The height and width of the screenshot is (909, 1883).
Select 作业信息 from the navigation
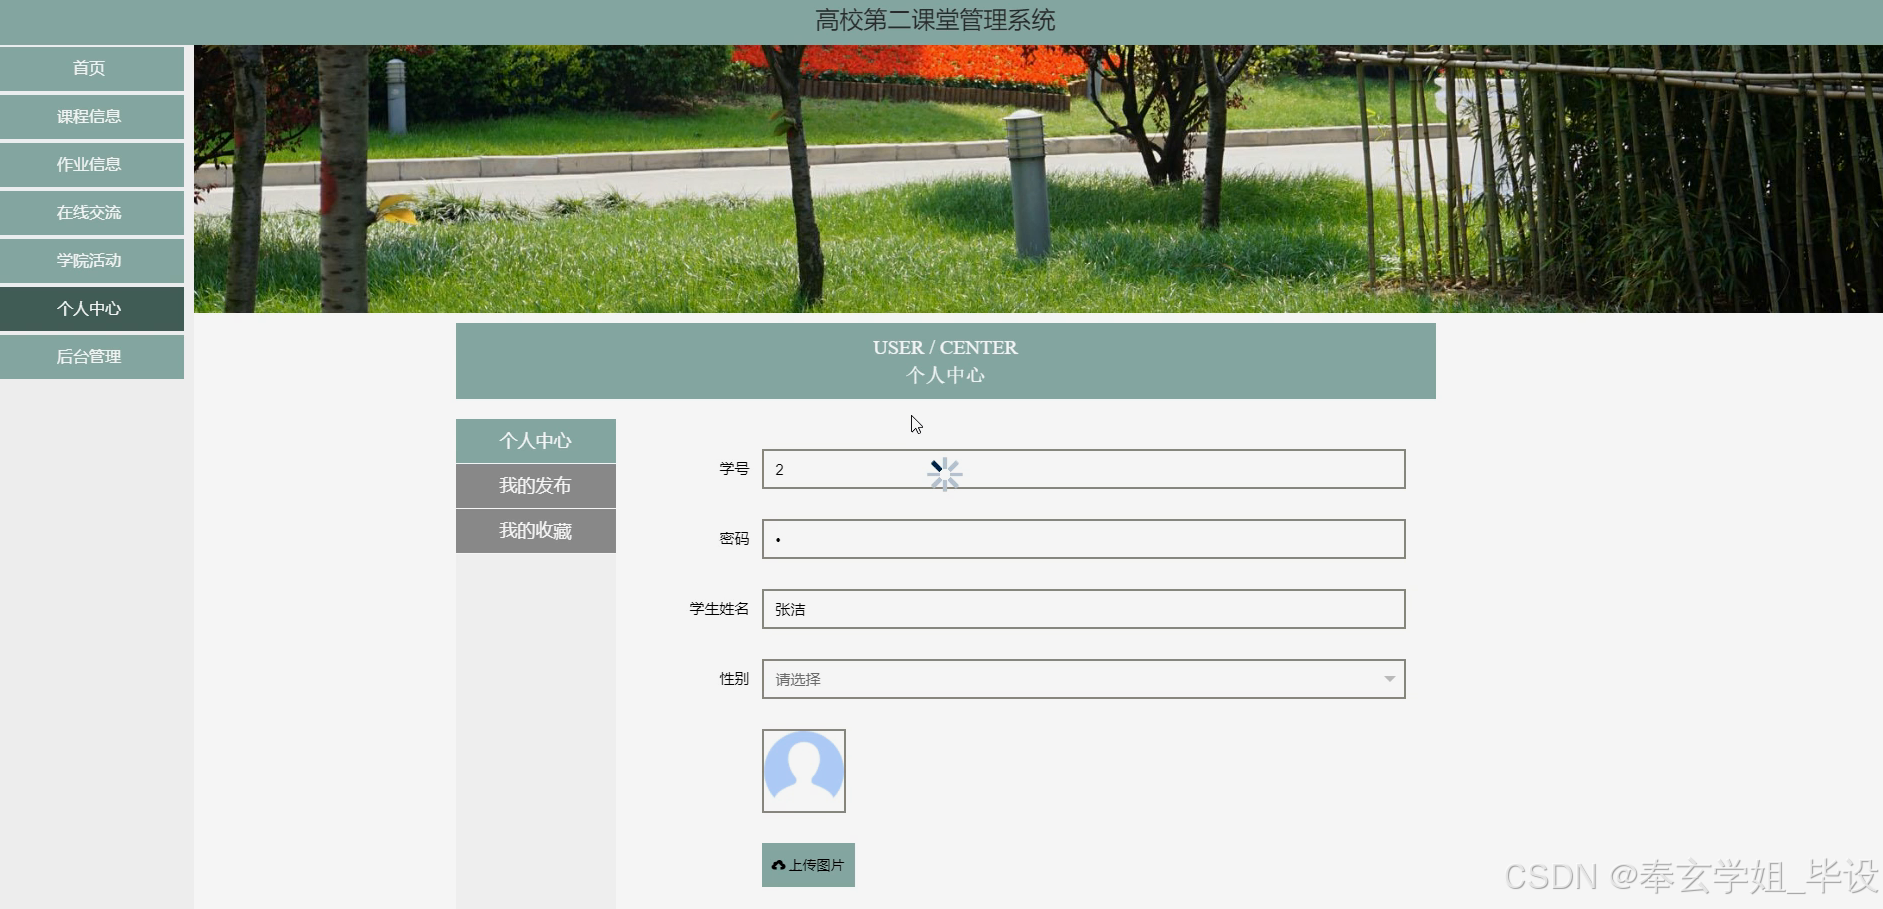pyautogui.click(x=91, y=164)
